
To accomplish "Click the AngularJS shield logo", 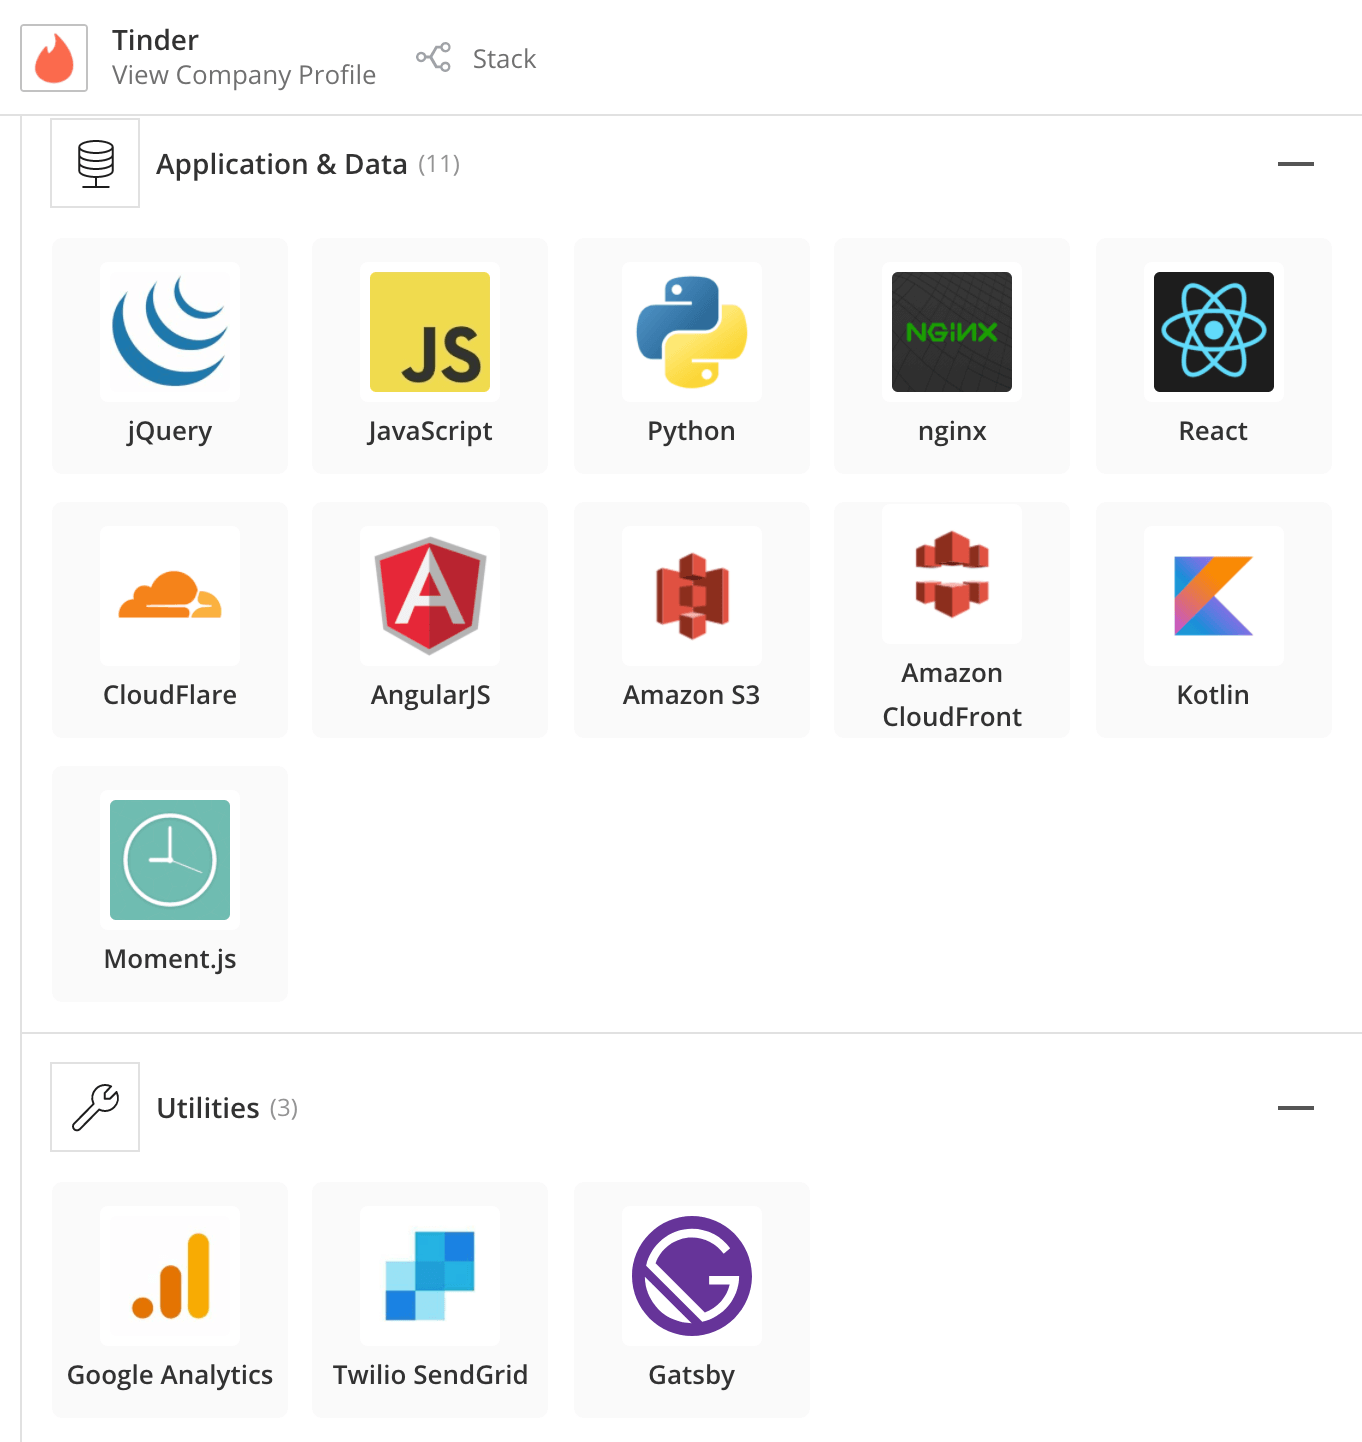I will (430, 596).
